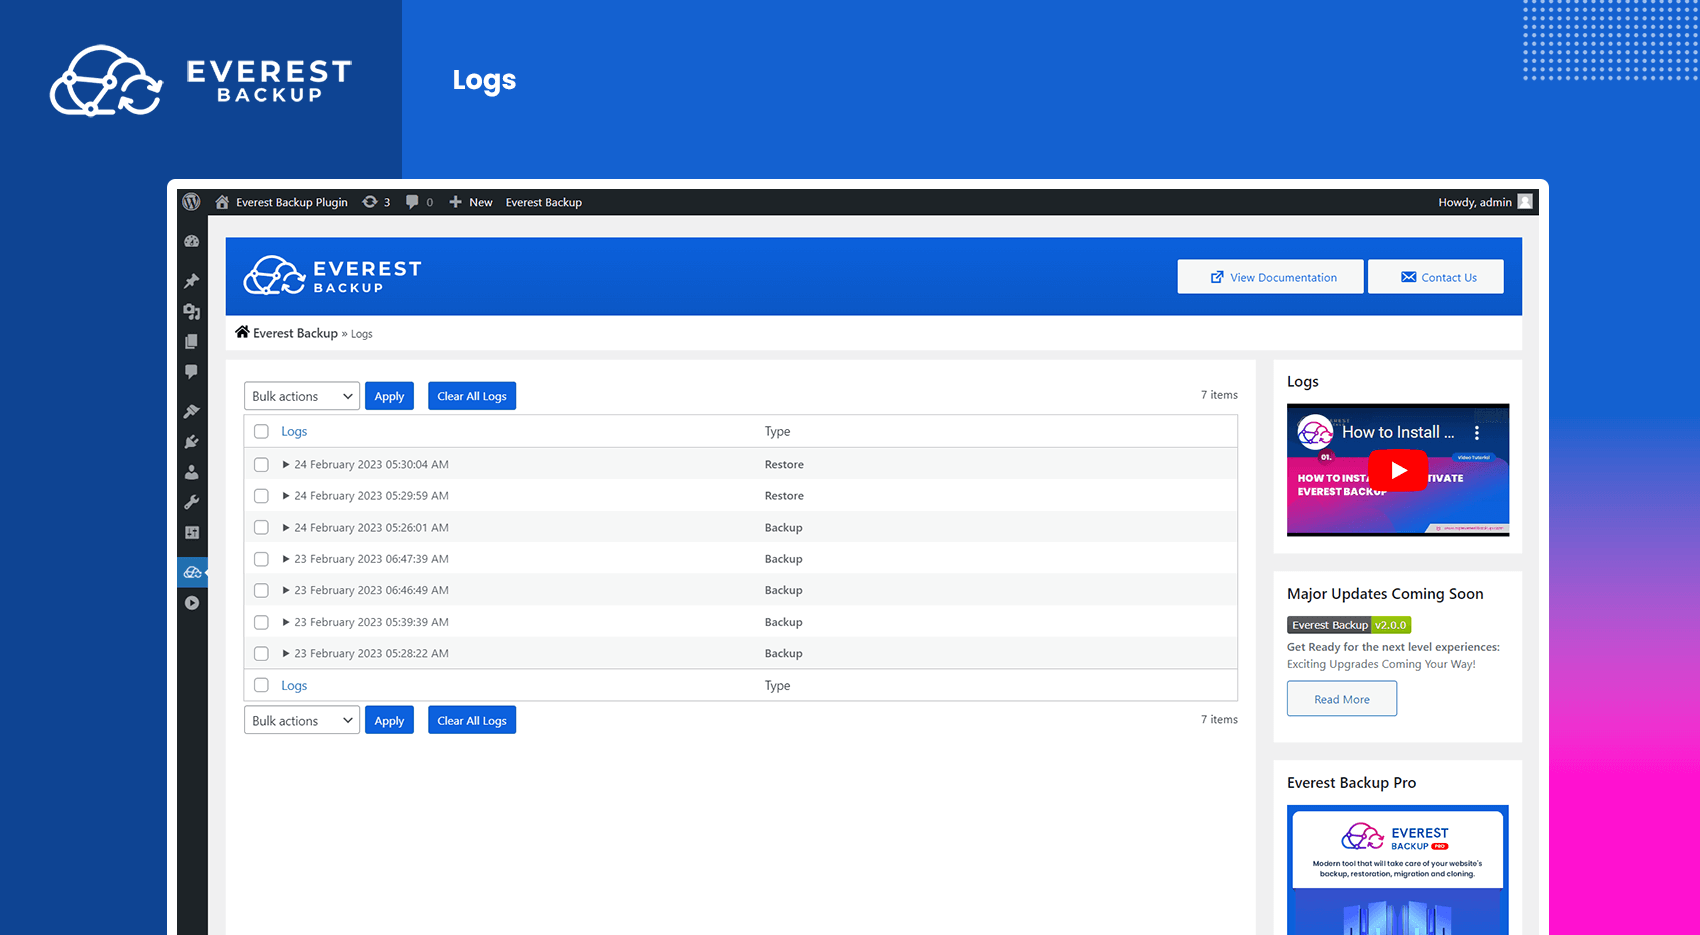Viewport: 1700px width, 935px height.
Task: Sort by the bottom Logs column header
Action: point(294,685)
